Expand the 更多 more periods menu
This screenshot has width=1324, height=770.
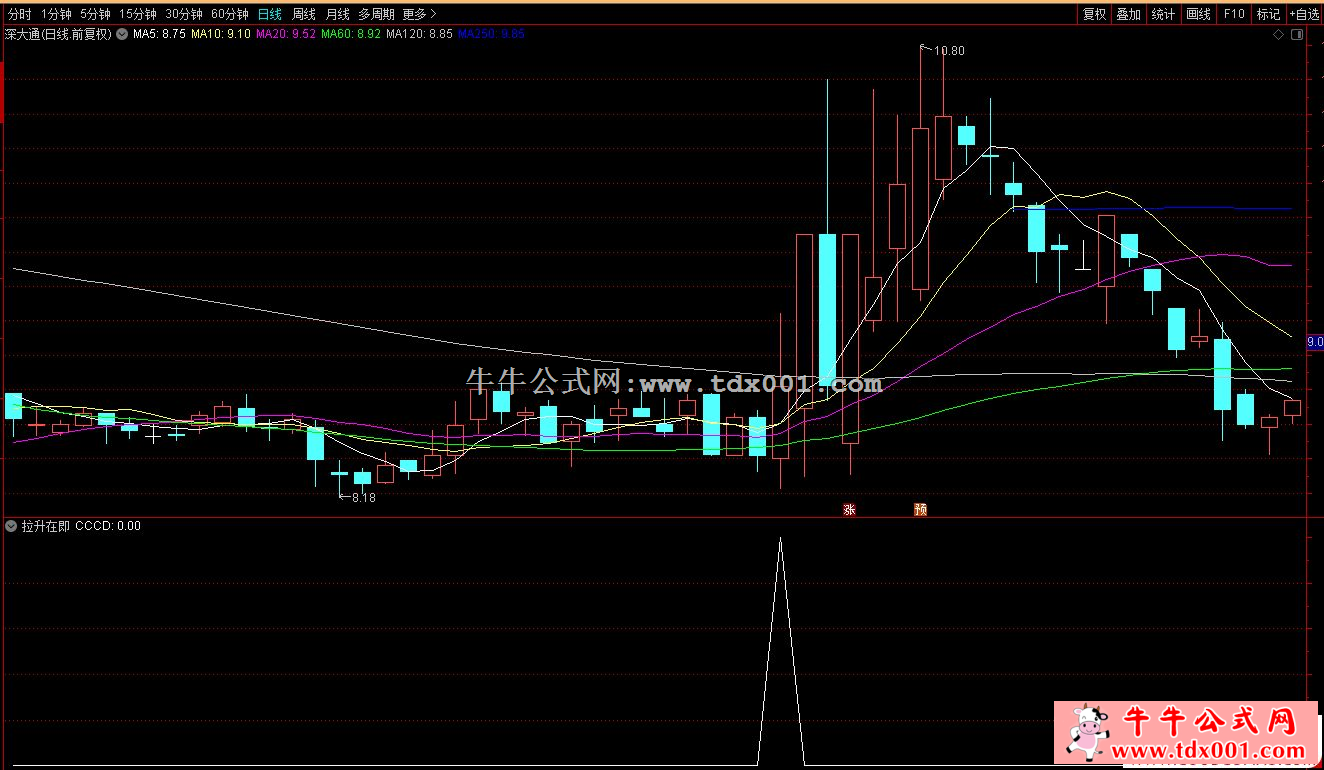tap(419, 15)
